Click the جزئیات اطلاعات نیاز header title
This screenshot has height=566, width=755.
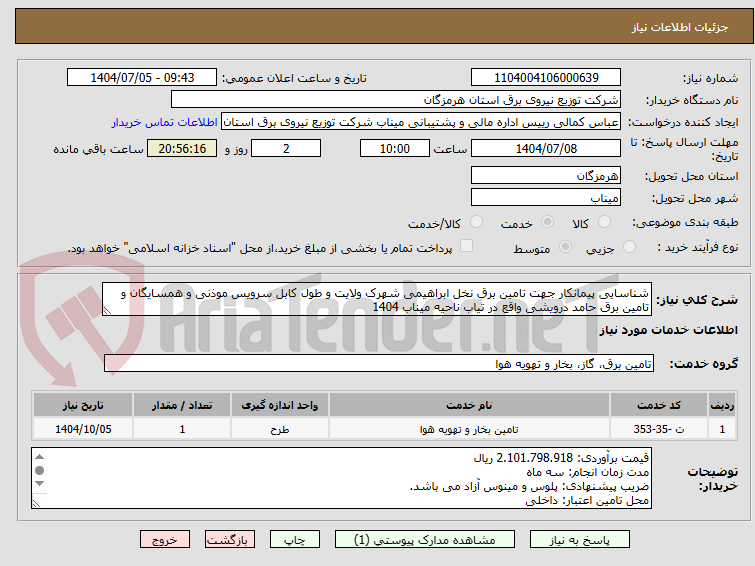680,27
